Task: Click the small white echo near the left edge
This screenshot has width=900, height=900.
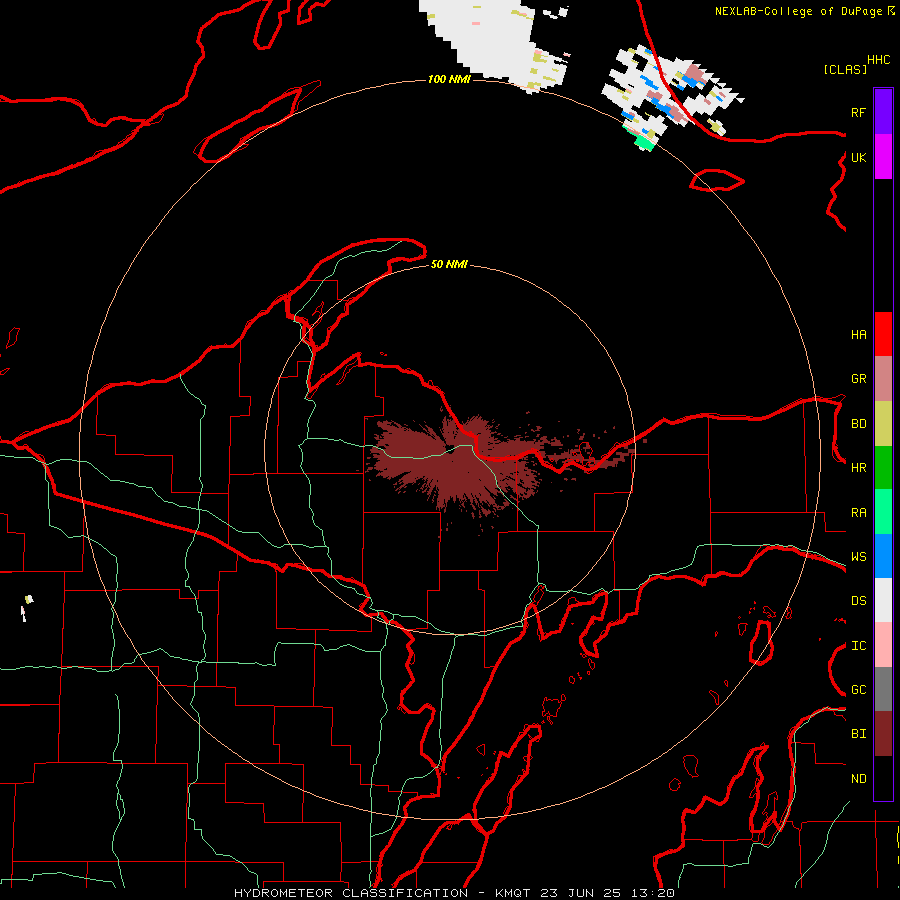Action: [x=26, y=607]
